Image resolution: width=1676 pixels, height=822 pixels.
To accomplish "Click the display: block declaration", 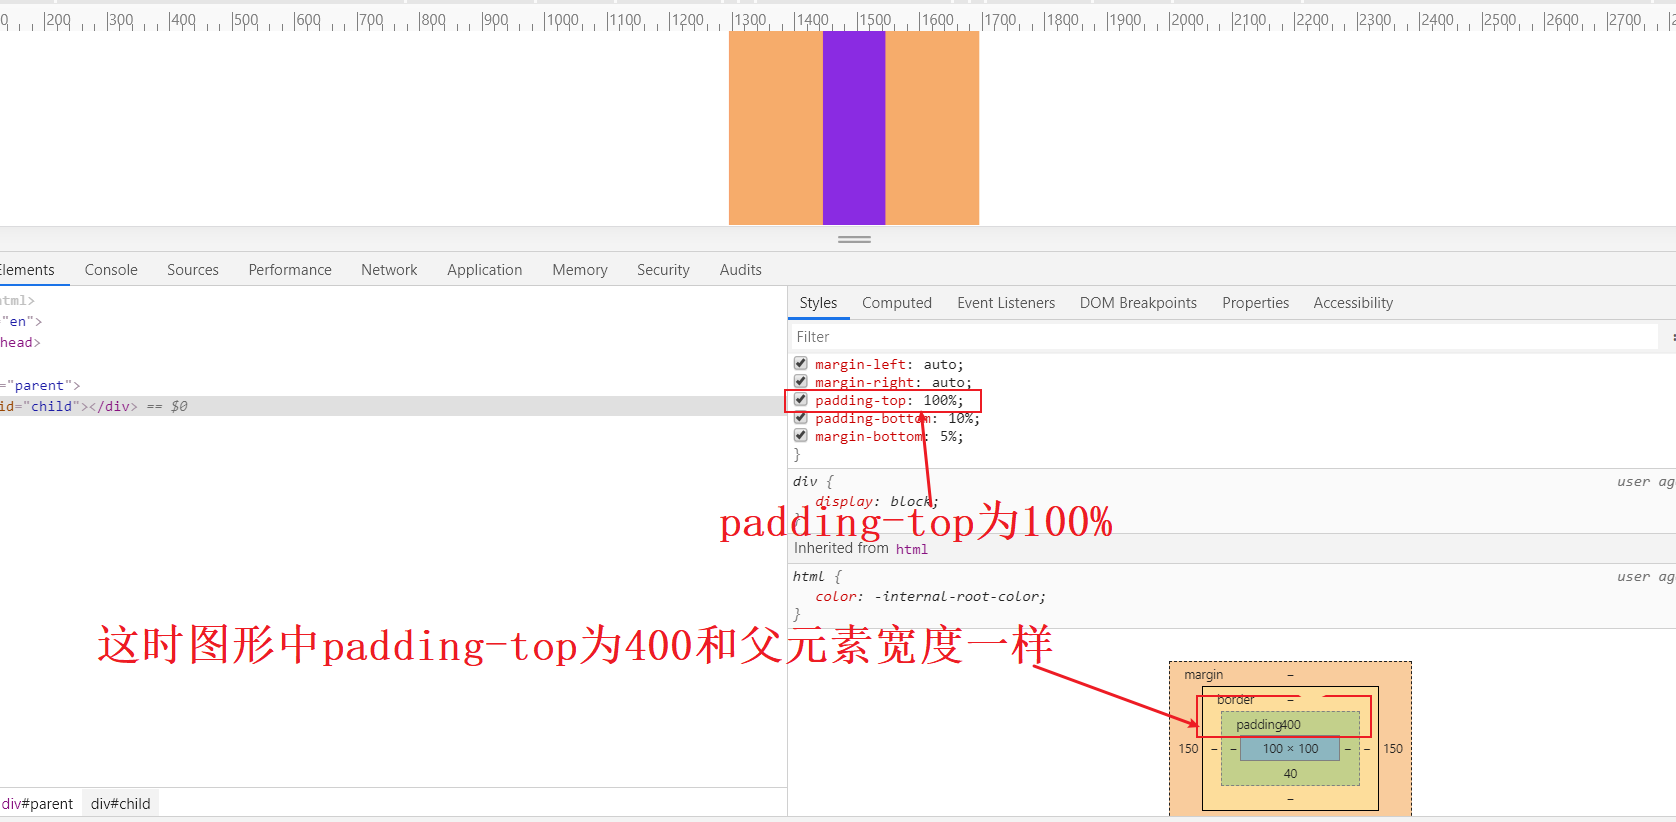I will coord(877,501).
